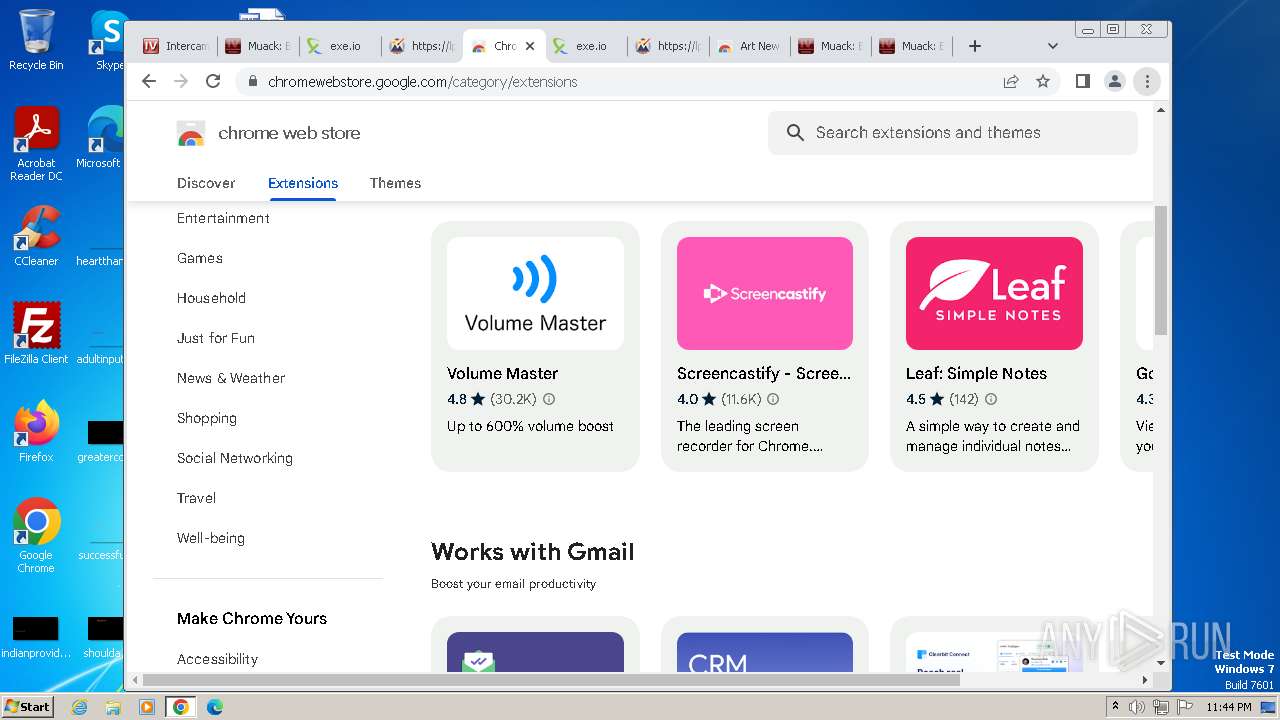Click the search magnifier icon
Screen dimensions: 1280x720
pyautogui.click(x=795, y=132)
